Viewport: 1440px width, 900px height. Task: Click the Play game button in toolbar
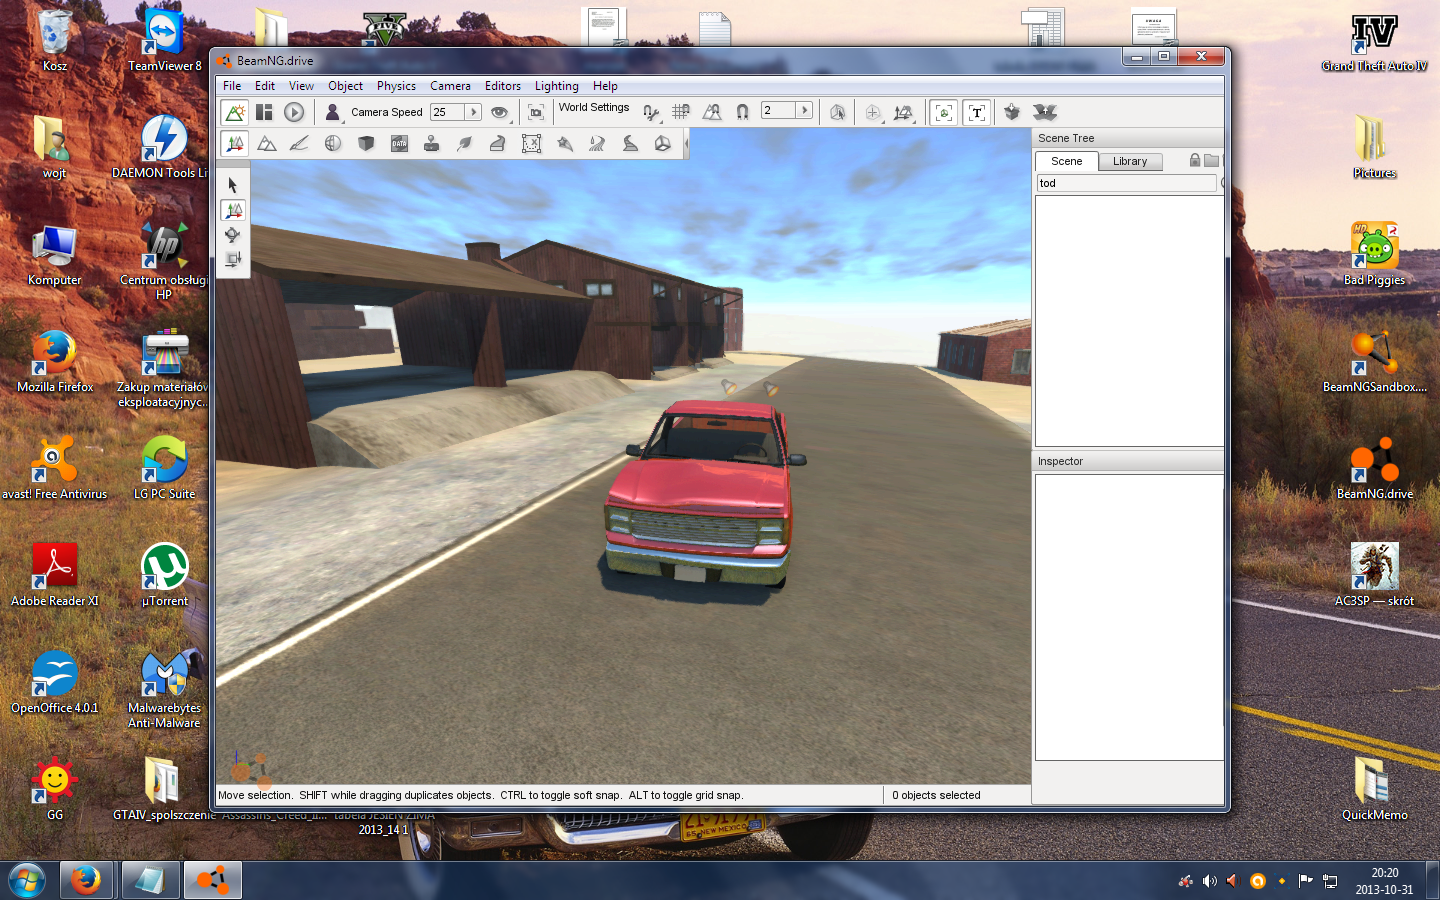pos(294,112)
